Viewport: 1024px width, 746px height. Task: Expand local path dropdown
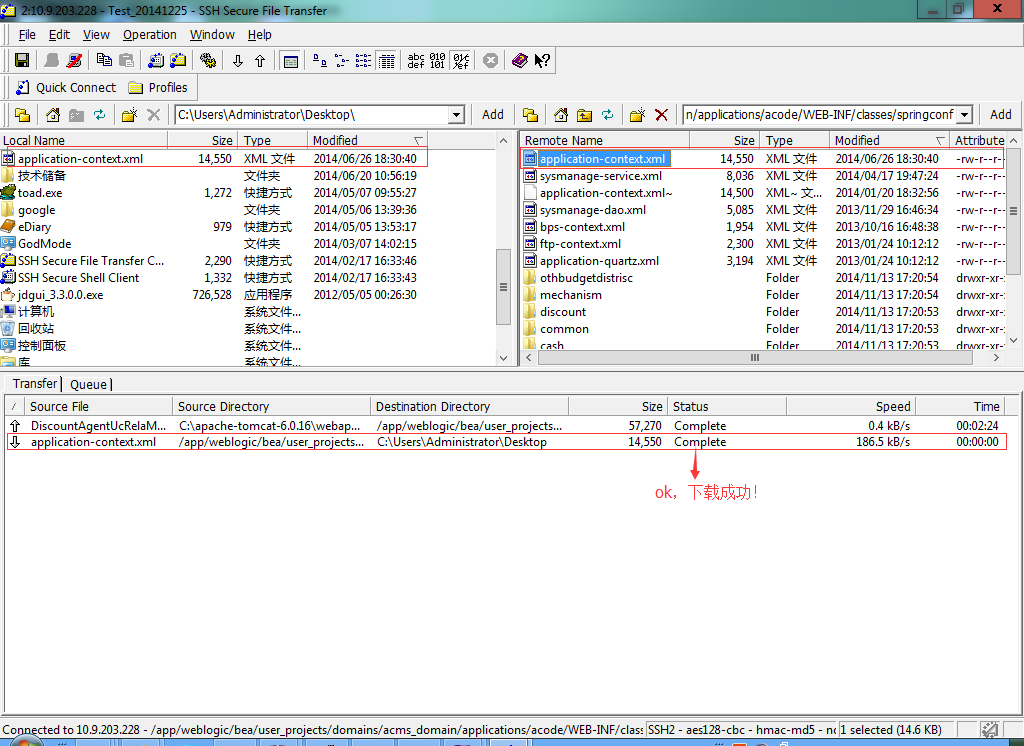tap(456, 115)
